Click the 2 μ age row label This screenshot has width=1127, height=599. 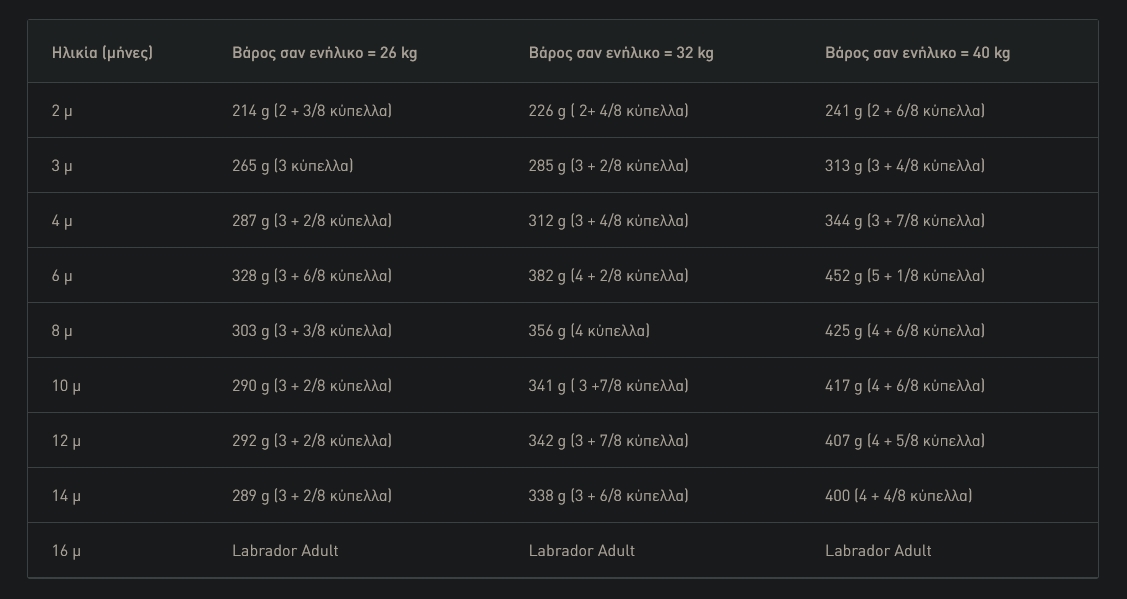point(62,111)
